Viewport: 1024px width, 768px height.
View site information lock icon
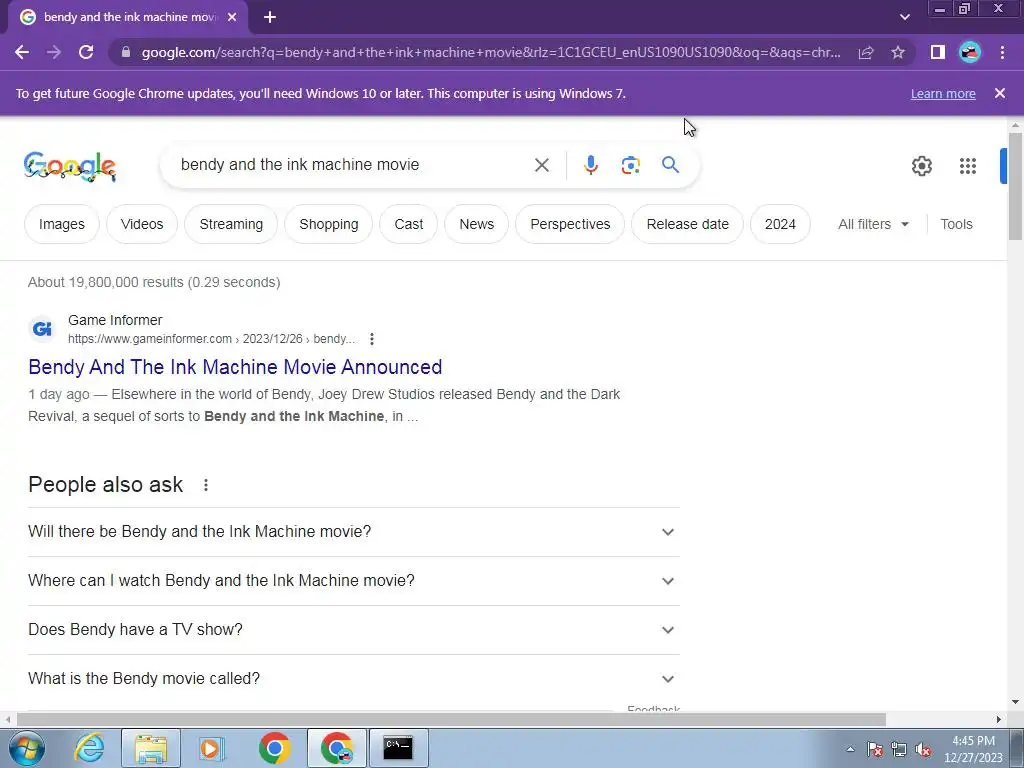(x=126, y=52)
